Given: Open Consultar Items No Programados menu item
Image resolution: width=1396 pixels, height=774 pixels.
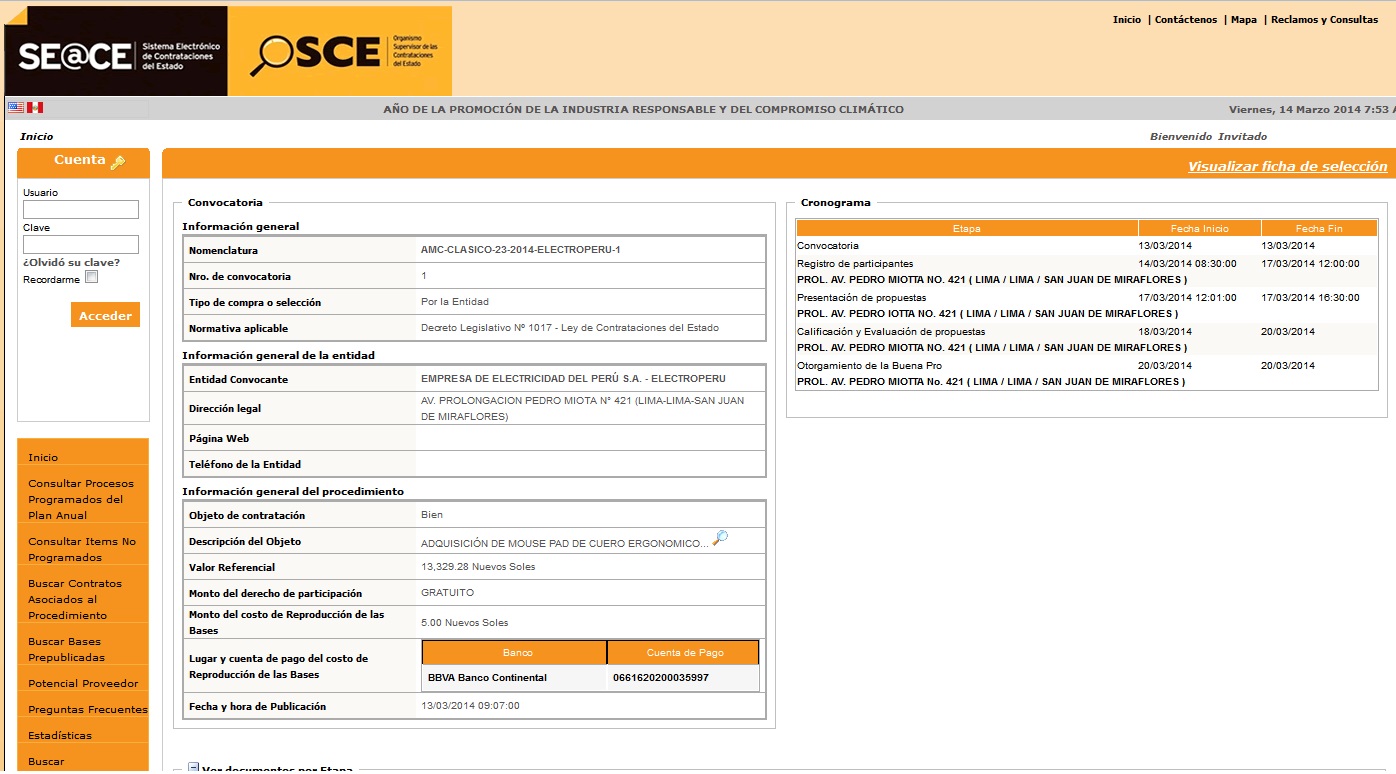Looking at the screenshot, I should 83,549.
